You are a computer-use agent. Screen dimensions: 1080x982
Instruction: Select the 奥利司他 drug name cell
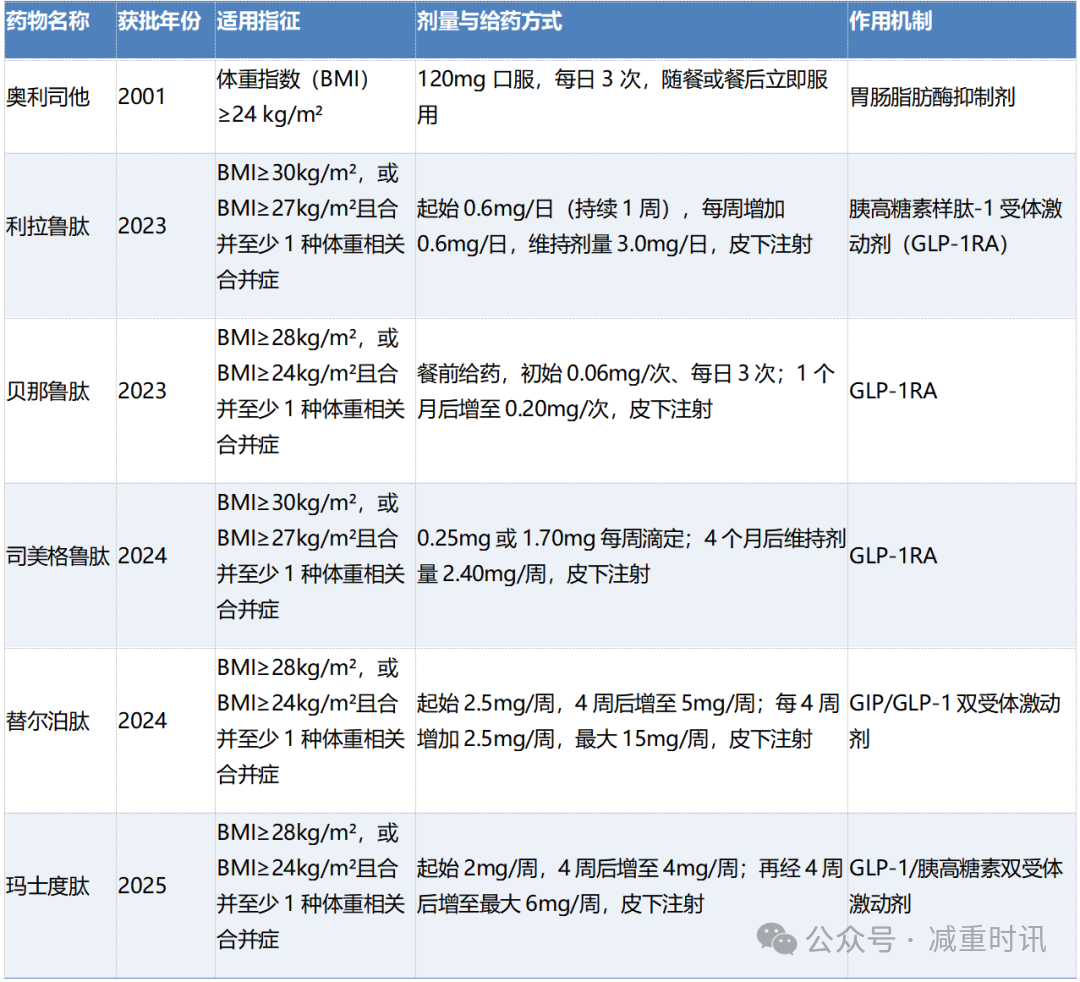pos(48,97)
